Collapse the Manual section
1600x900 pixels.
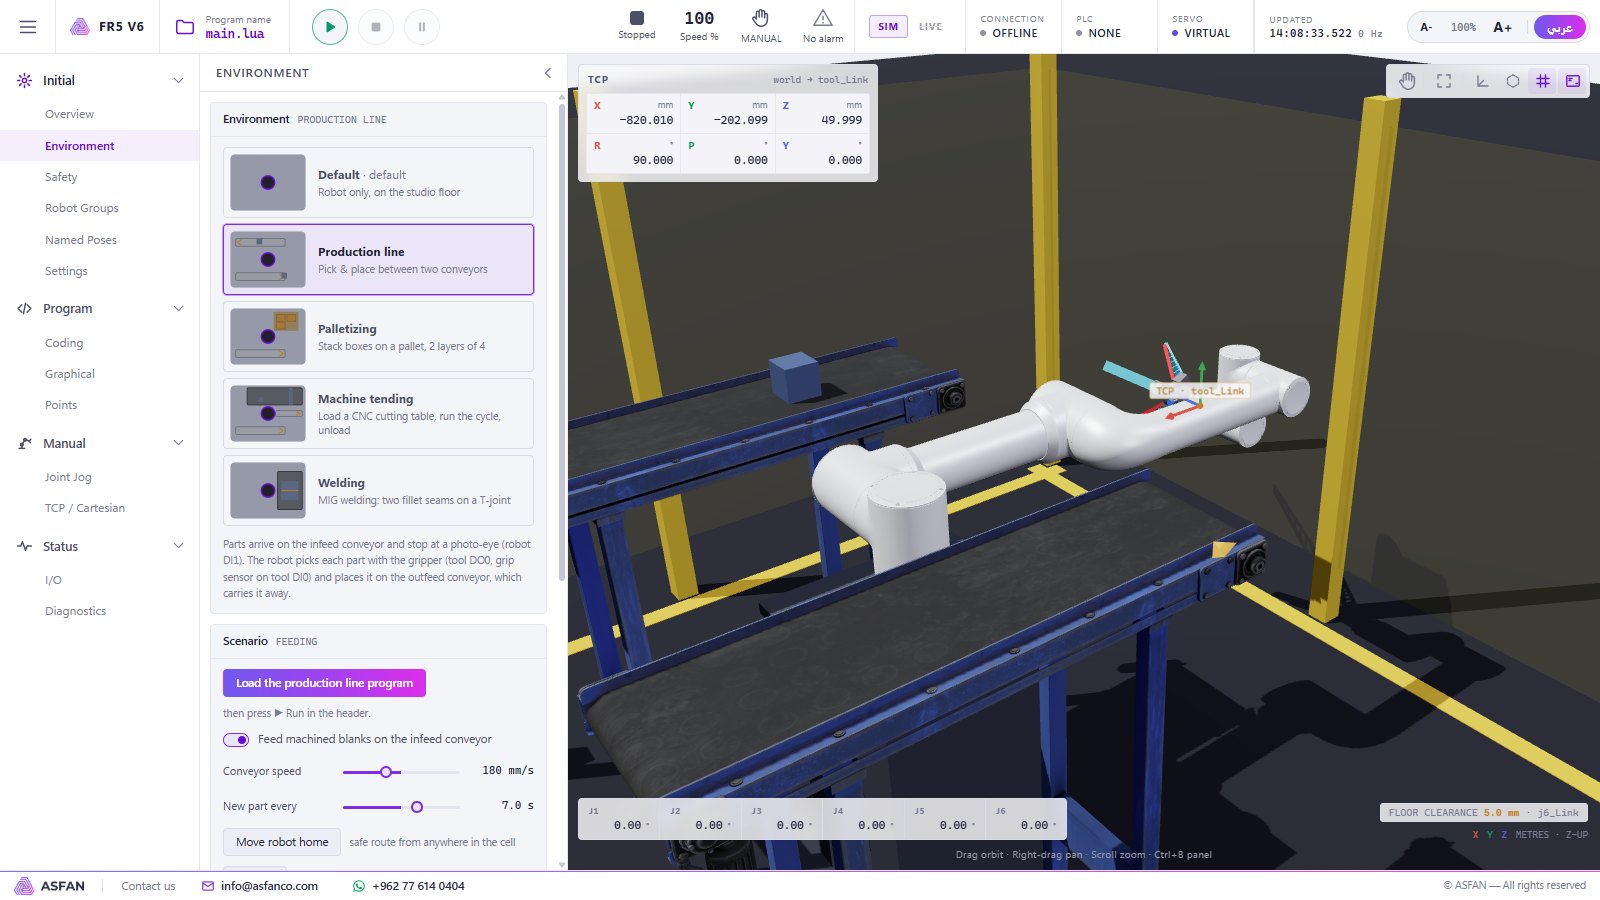coord(178,444)
